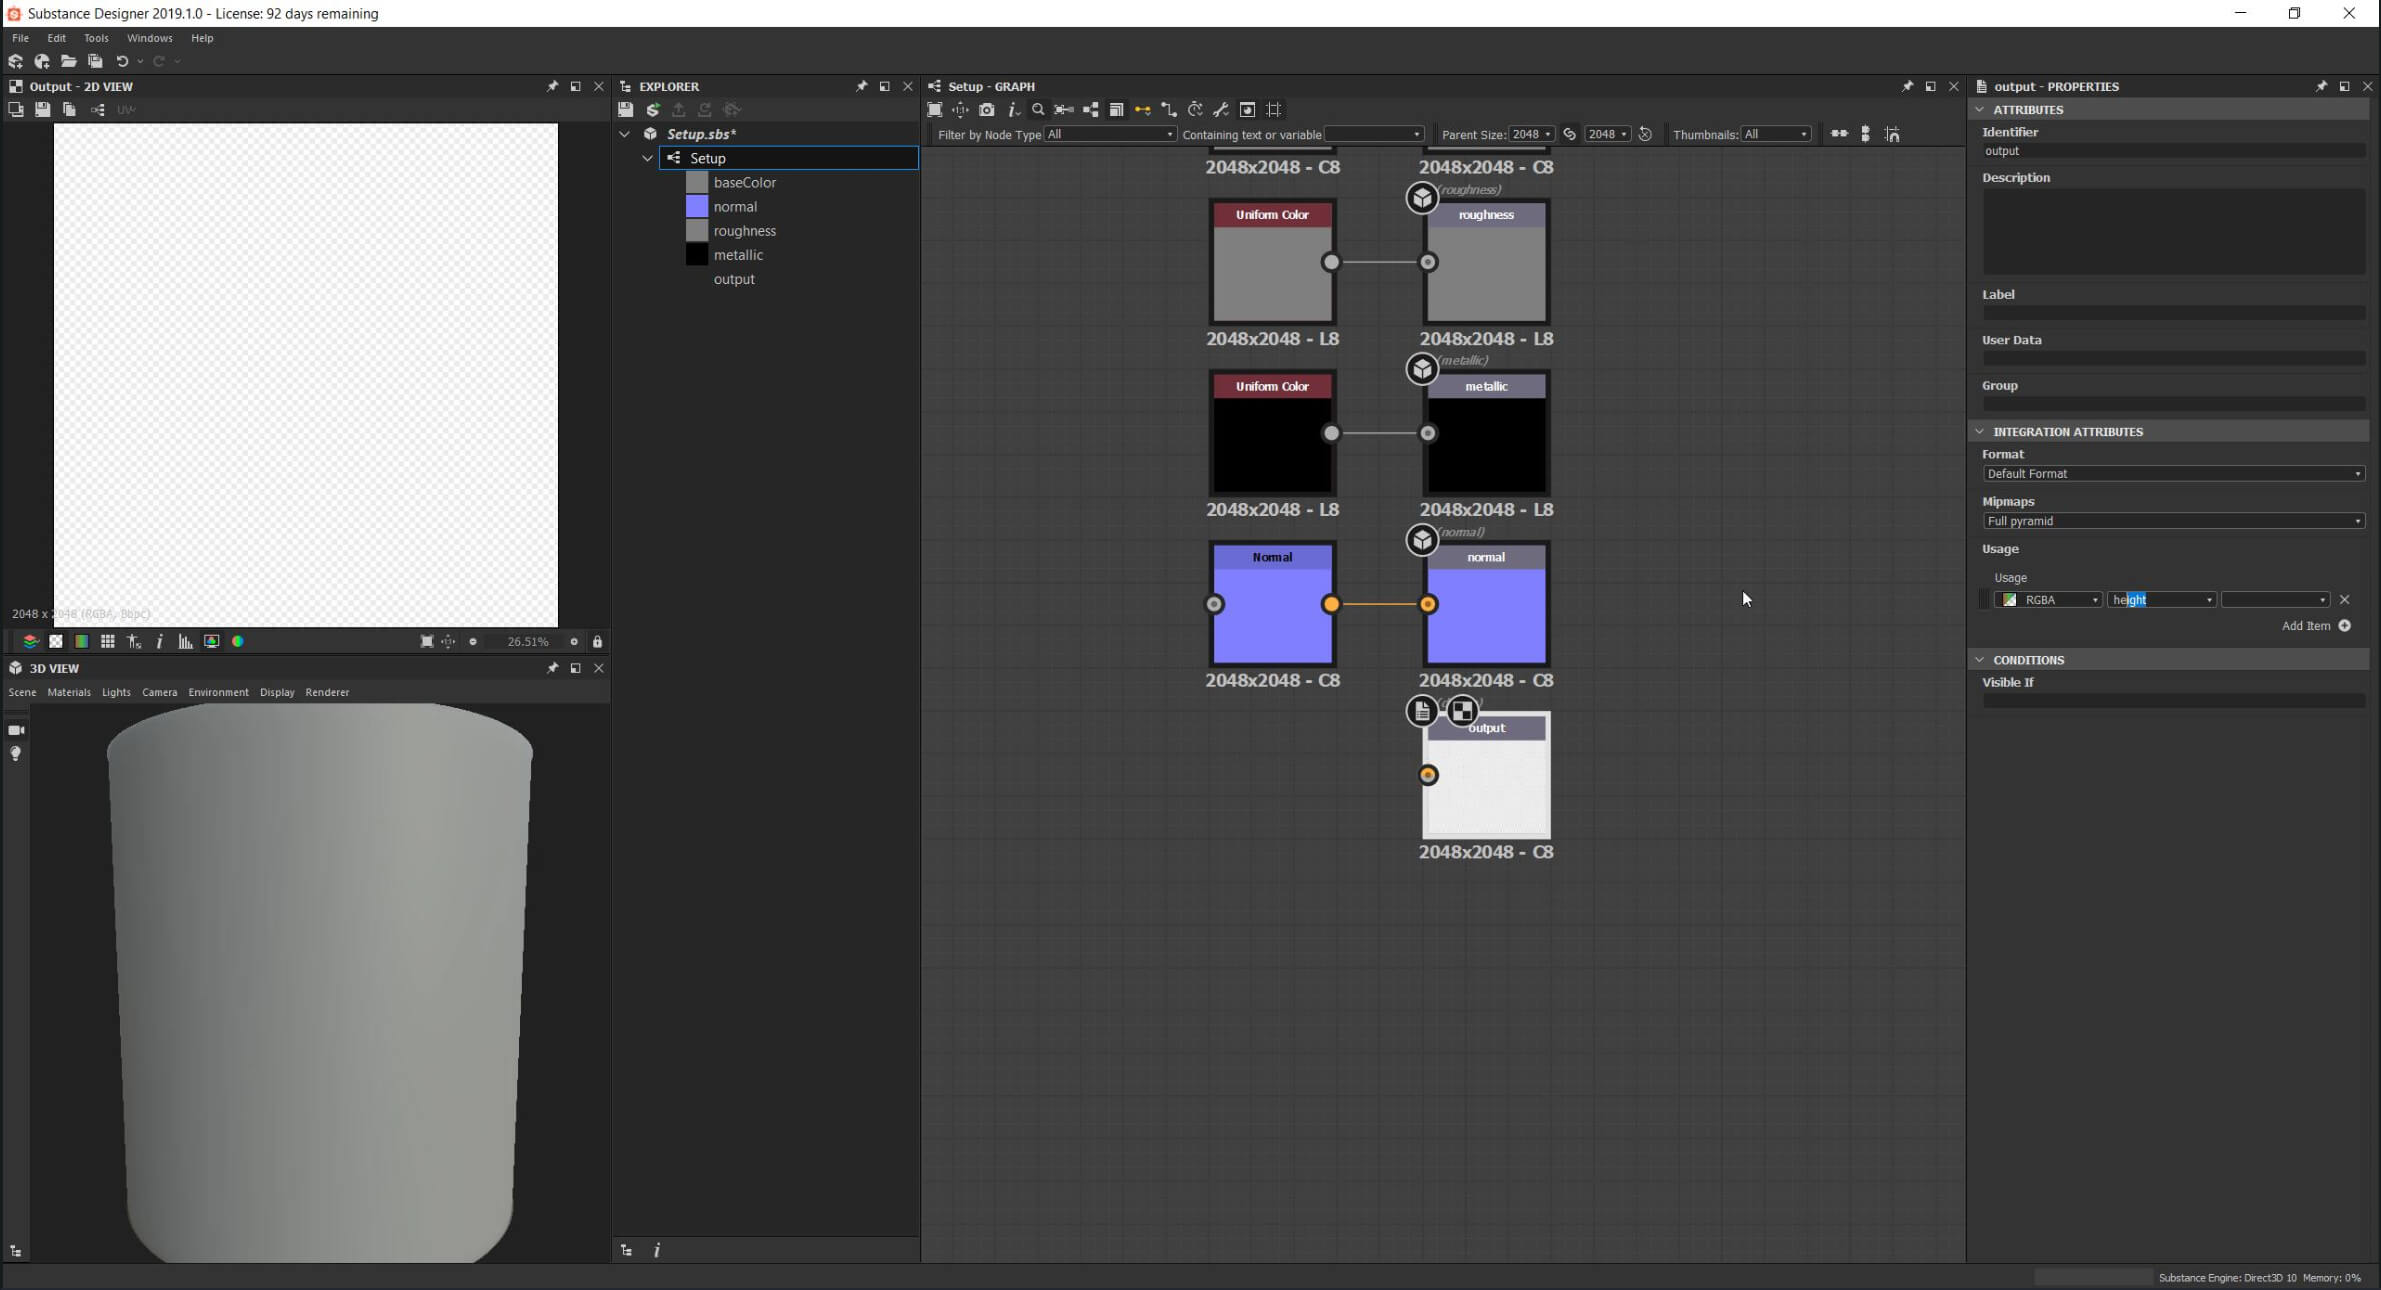Click the green gradient swatch in 2D view toolbar

point(81,641)
